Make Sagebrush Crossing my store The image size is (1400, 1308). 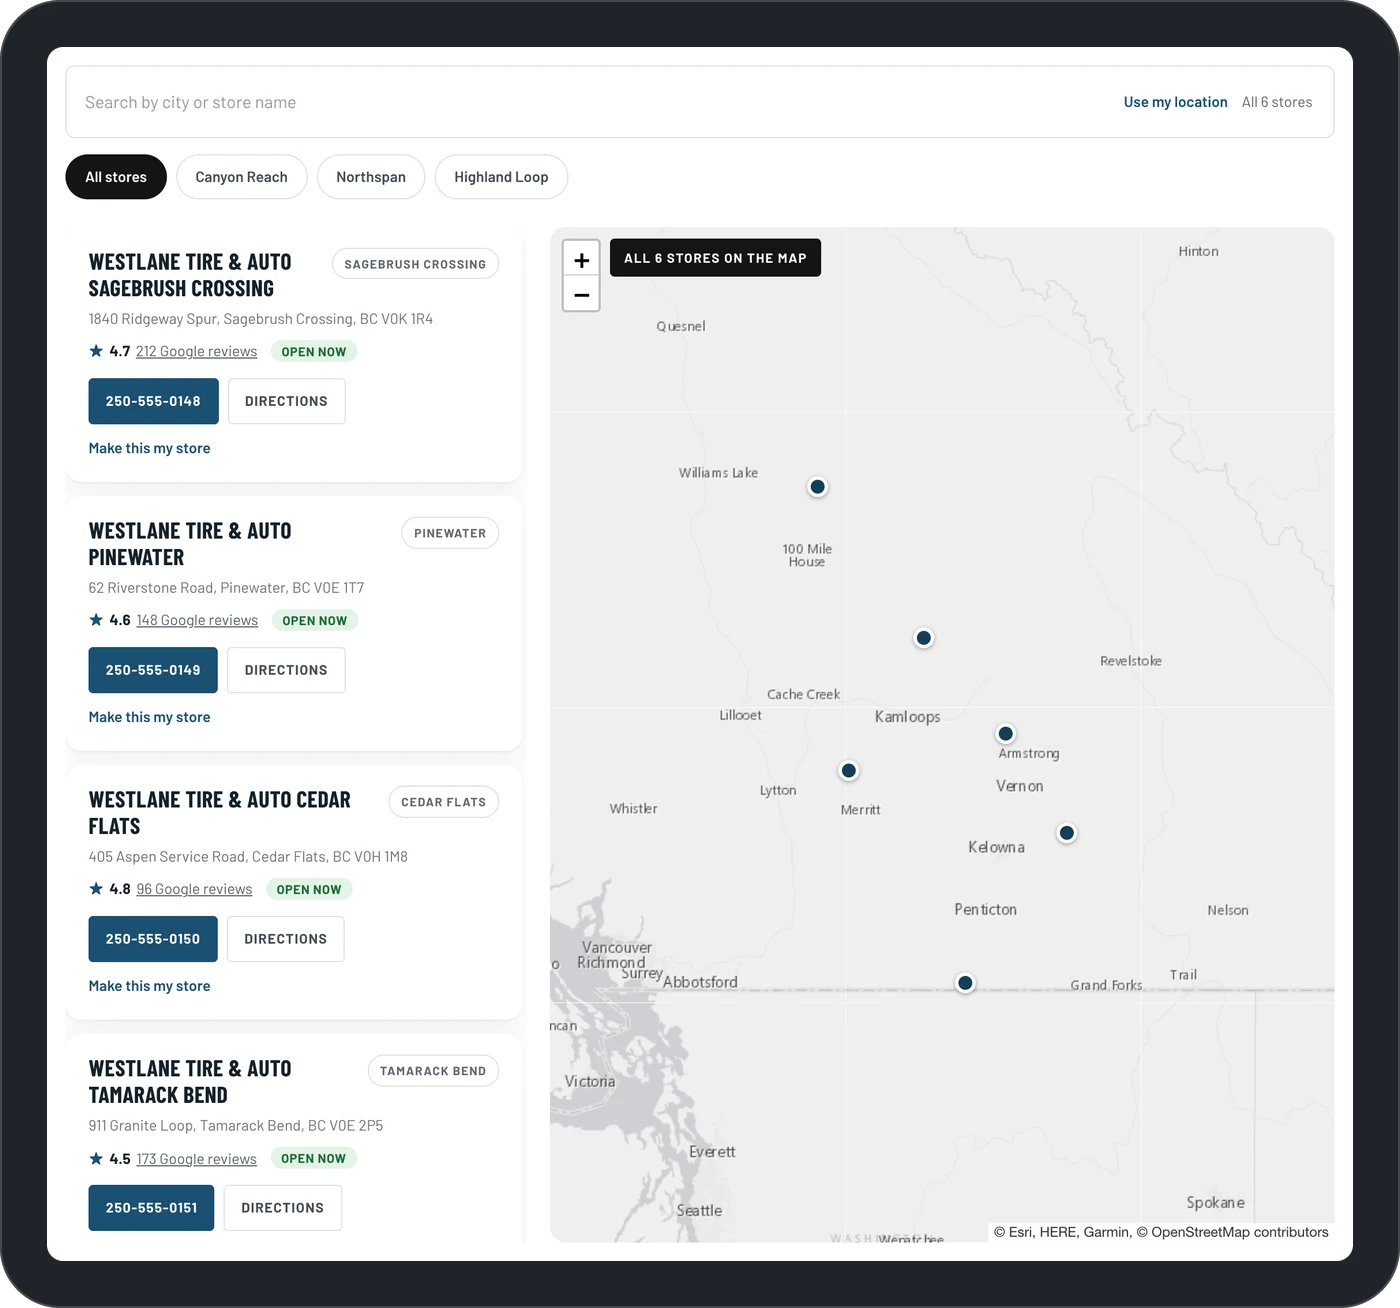149,448
